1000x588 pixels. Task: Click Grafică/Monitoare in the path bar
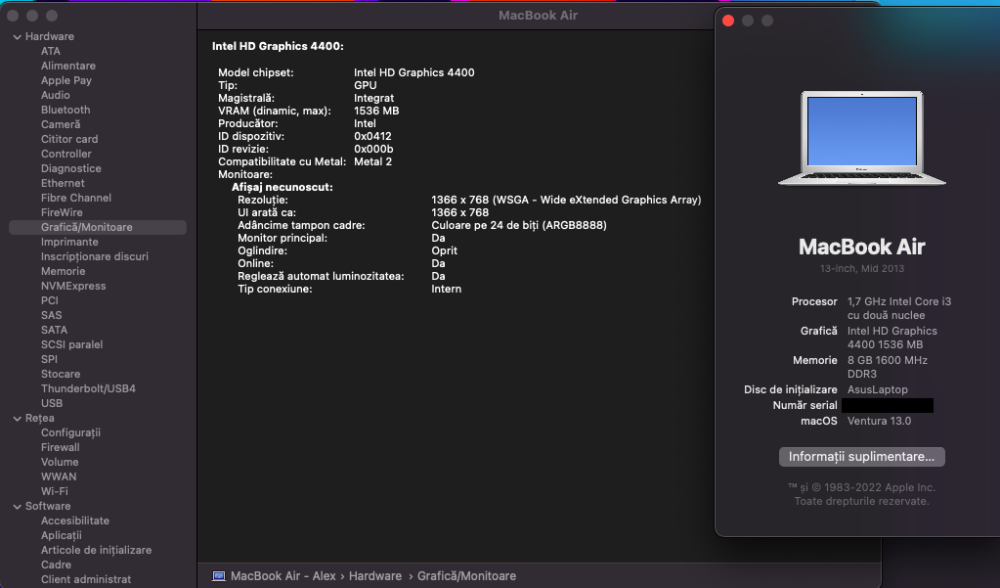click(467, 576)
